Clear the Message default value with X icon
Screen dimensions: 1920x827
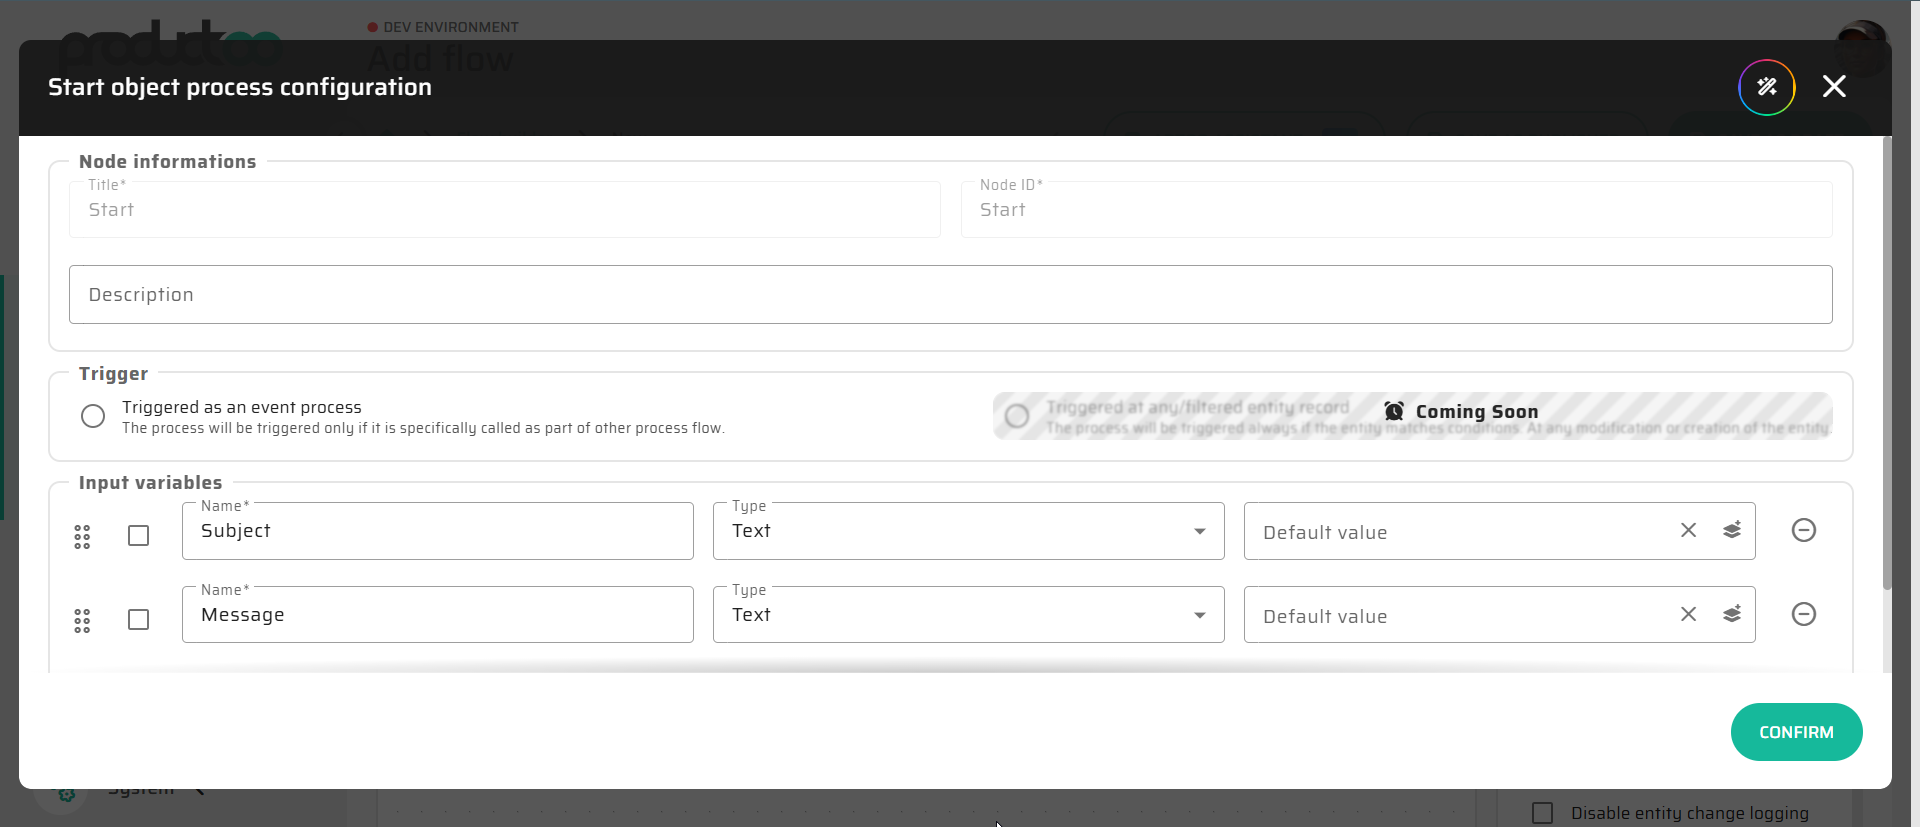pyautogui.click(x=1688, y=615)
